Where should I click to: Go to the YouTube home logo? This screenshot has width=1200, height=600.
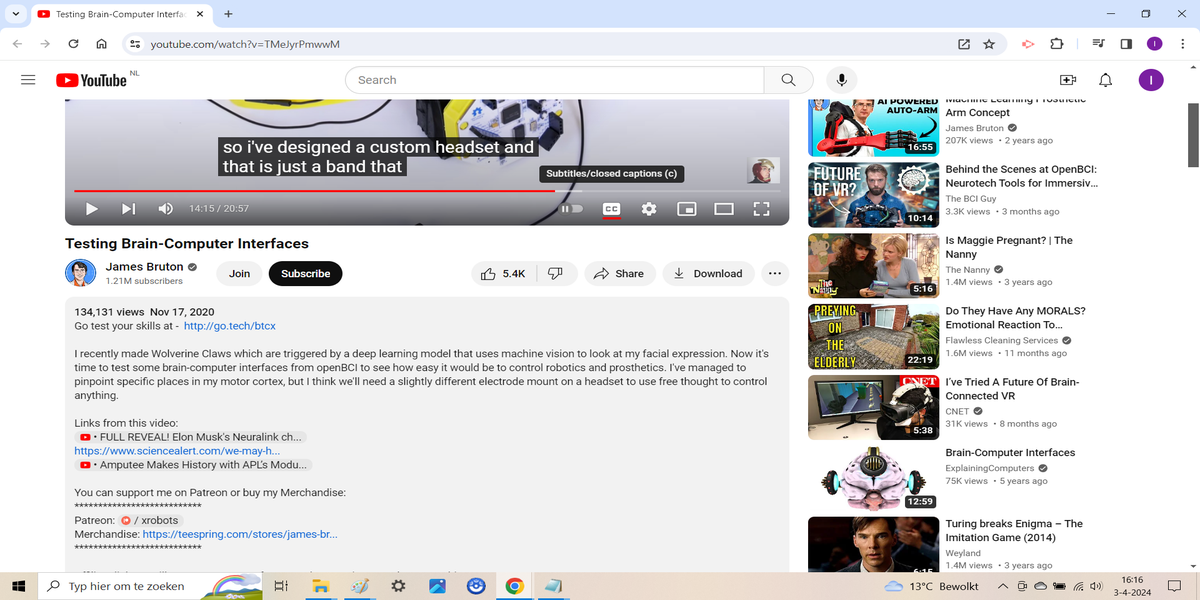click(x=91, y=80)
